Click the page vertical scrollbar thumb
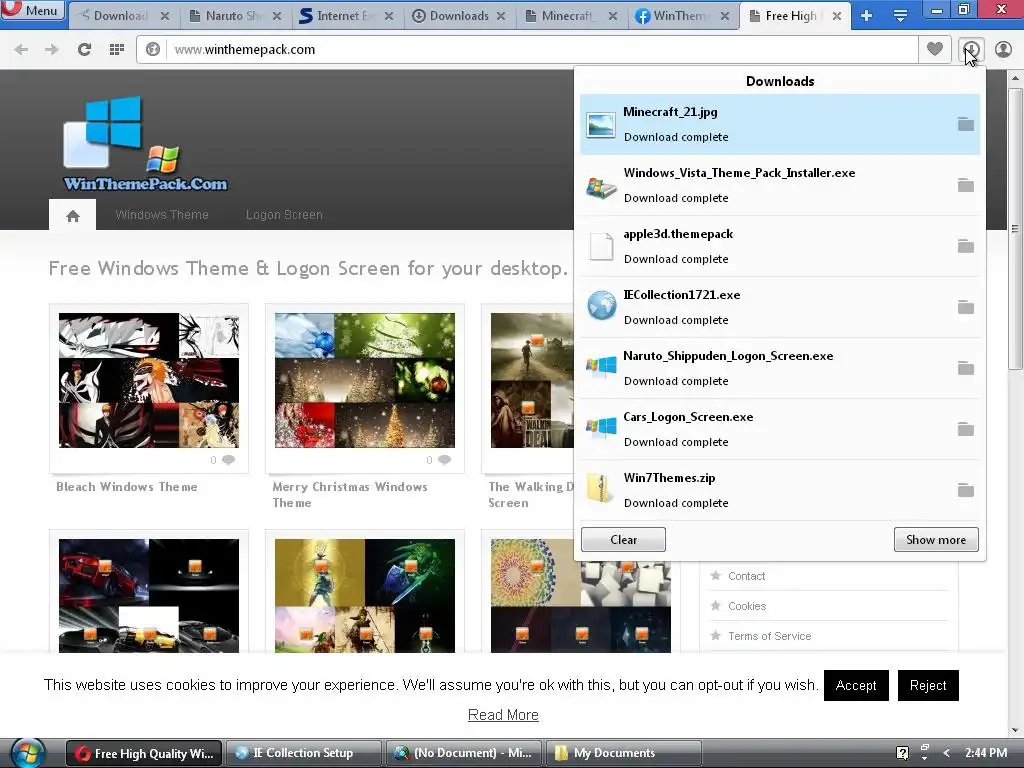Screen dimensions: 1024x768 point(1015,229)
